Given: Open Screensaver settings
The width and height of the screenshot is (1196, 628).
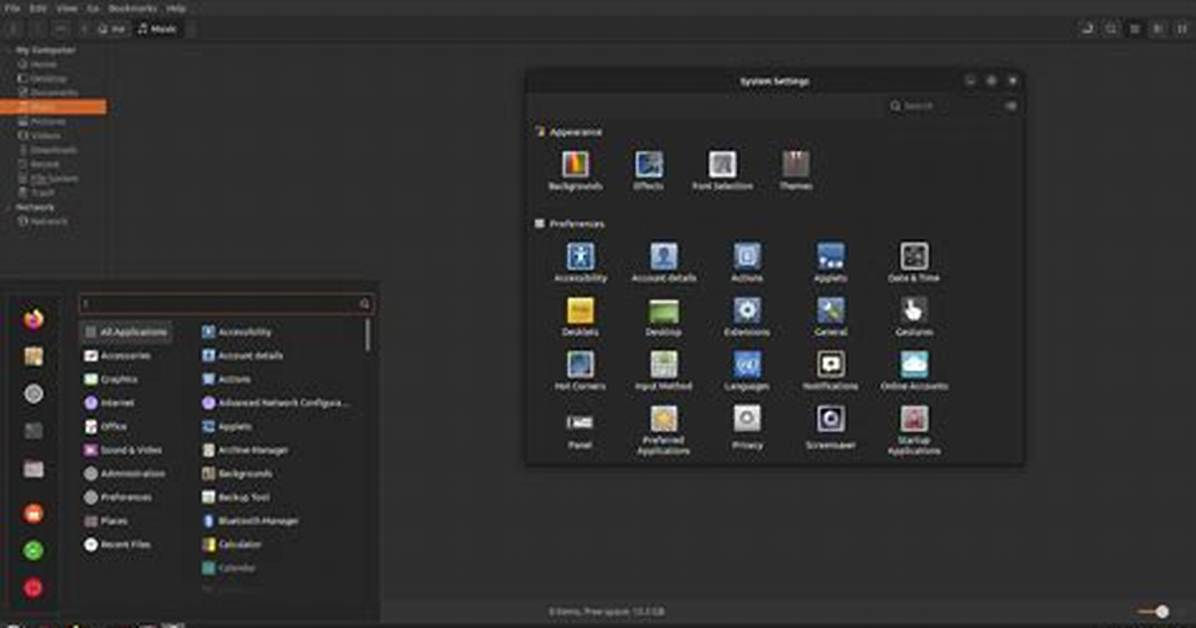Looking at the screenshot, I should (831, 427).
